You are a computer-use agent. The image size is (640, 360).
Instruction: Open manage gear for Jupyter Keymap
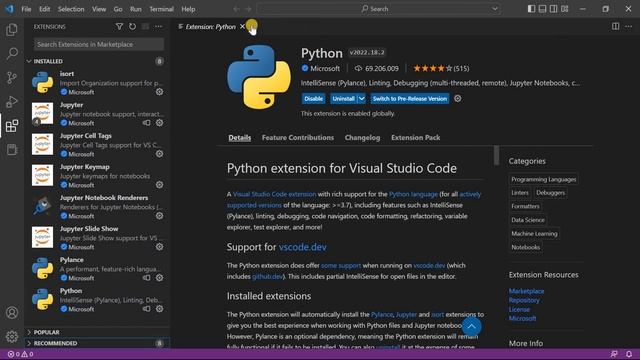pos(160,185)
